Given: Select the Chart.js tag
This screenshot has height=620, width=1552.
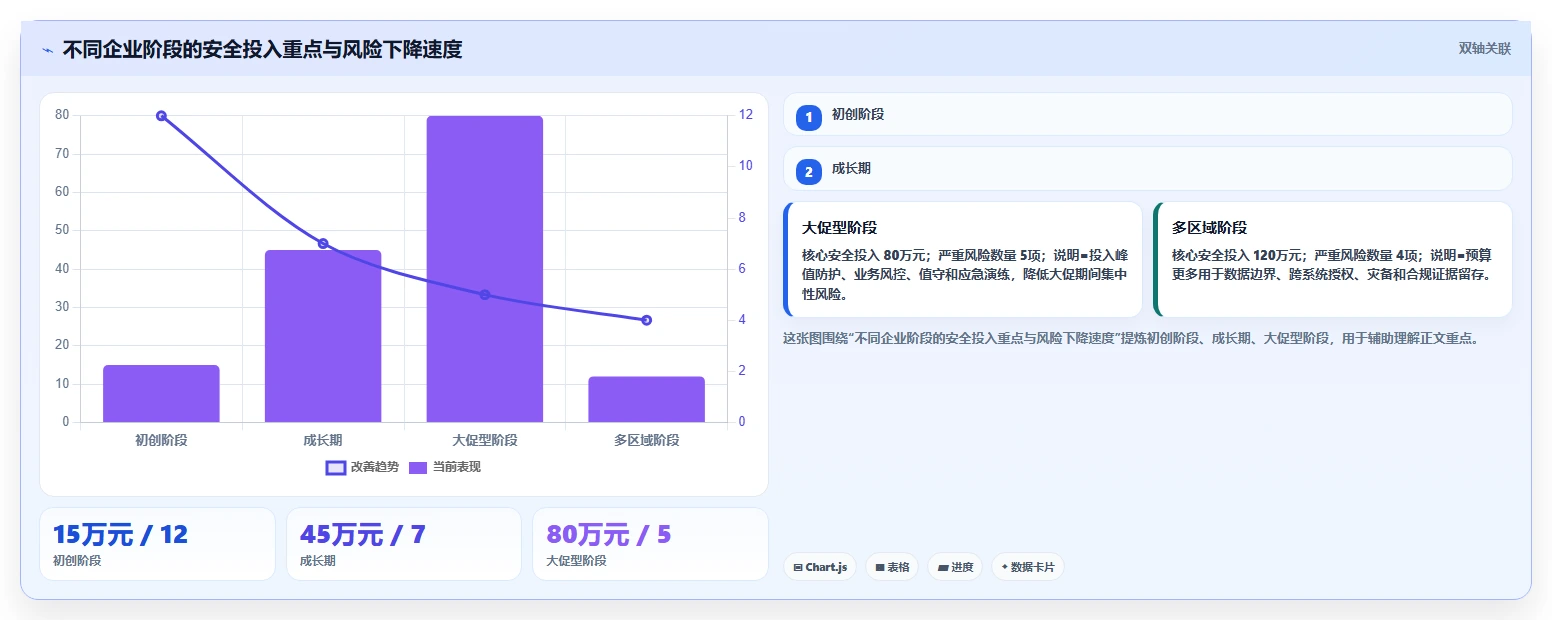Looking at the screenshot, I should (x=820, y=567).
